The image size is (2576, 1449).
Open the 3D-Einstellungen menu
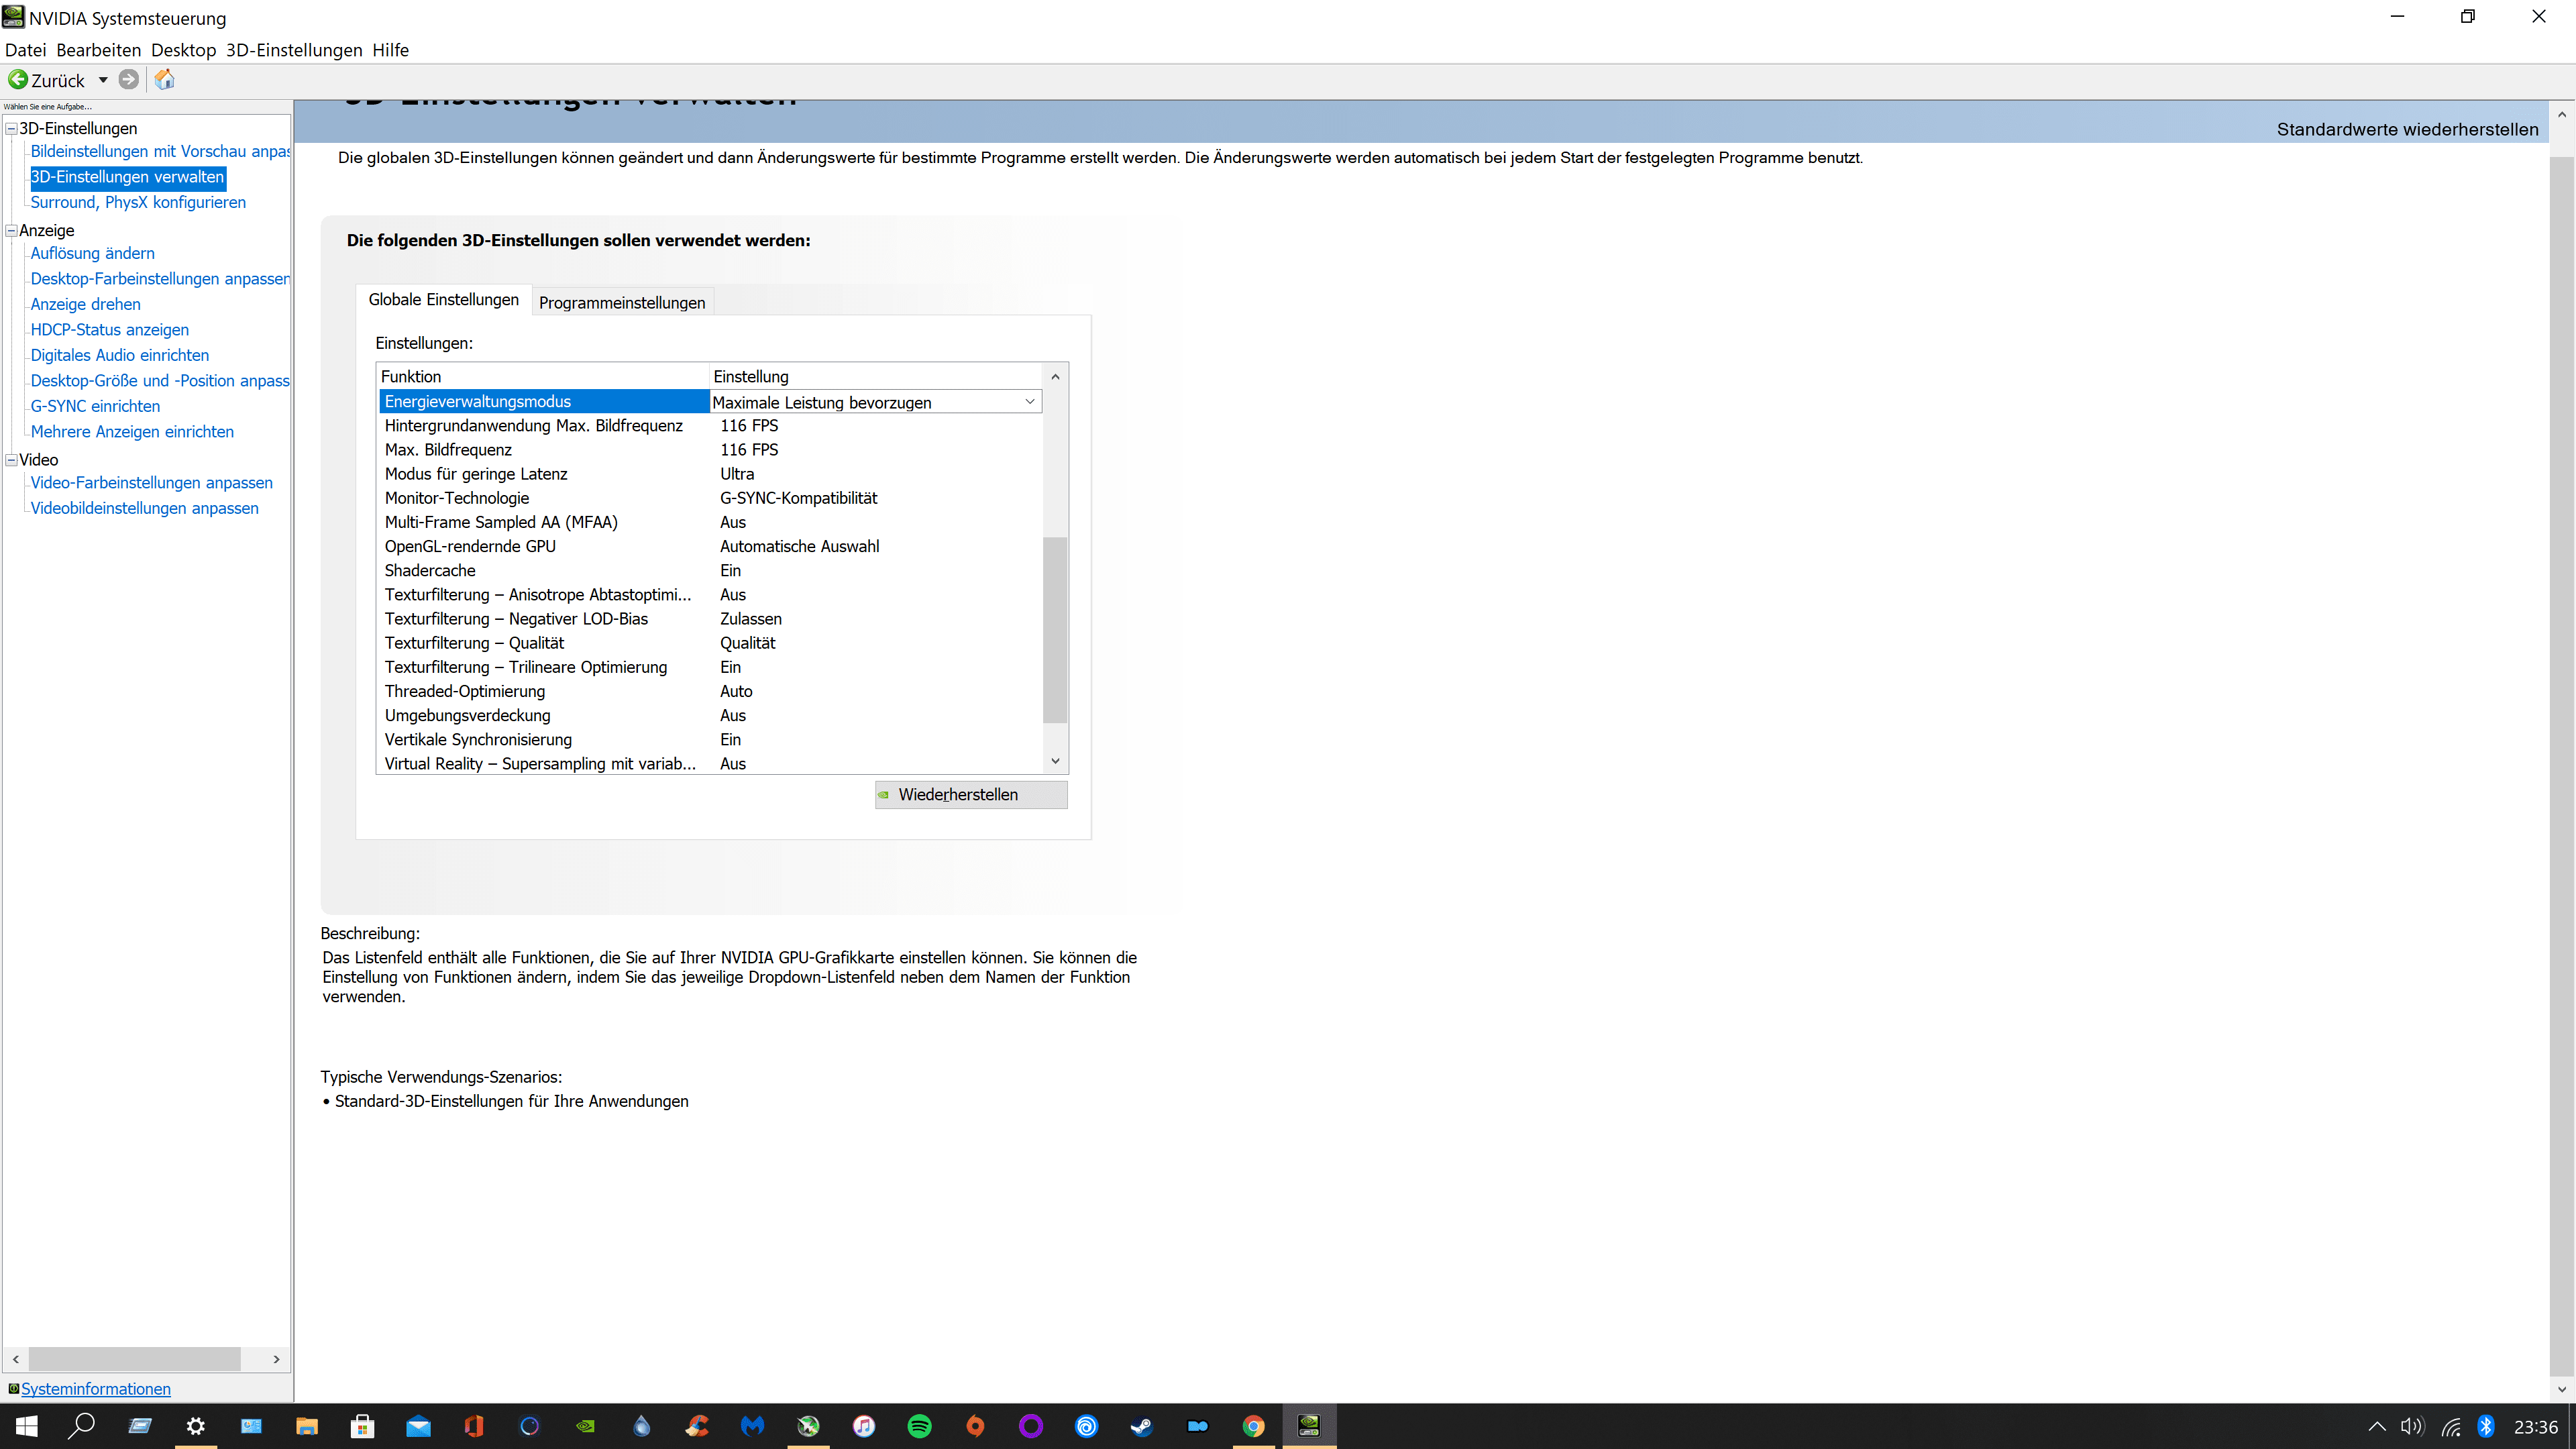pos(294,50)
